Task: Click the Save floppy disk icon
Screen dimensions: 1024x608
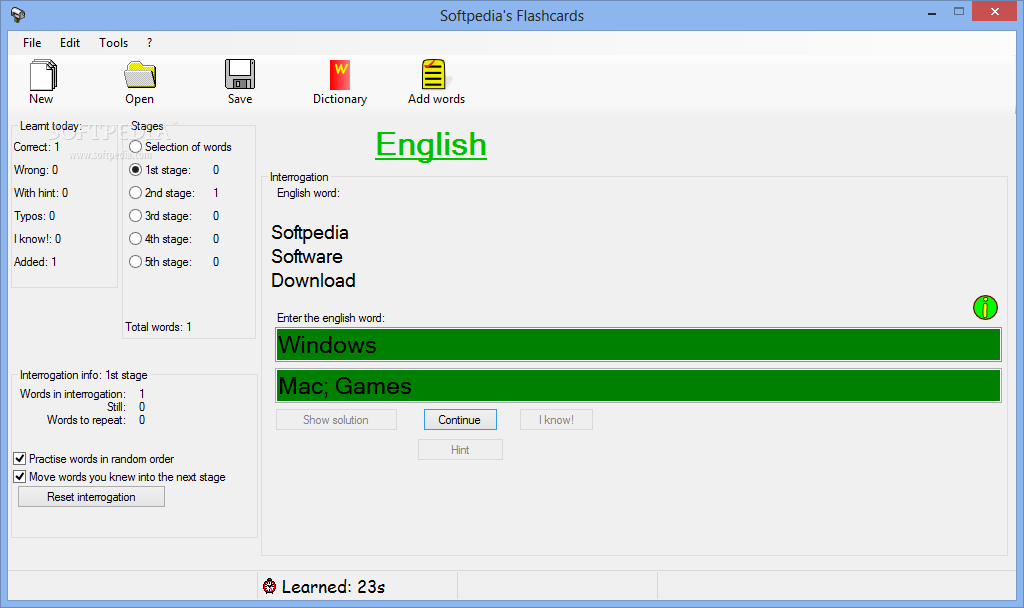Action: point(240,74)
